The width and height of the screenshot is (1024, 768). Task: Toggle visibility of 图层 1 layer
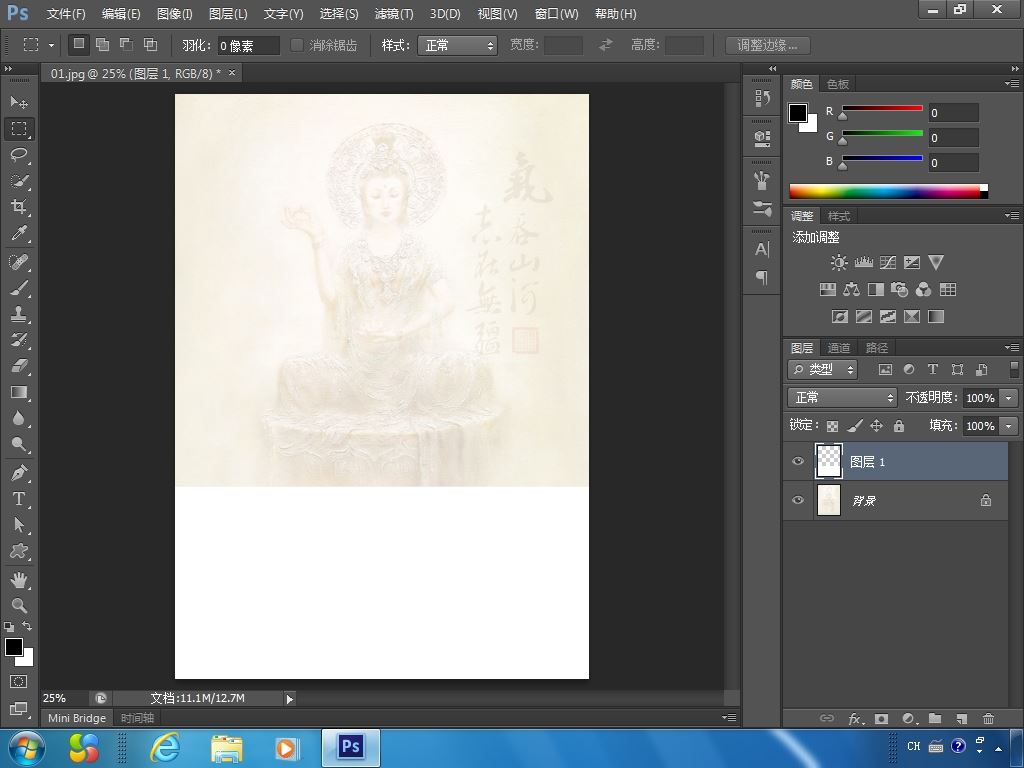coord(797,461)
